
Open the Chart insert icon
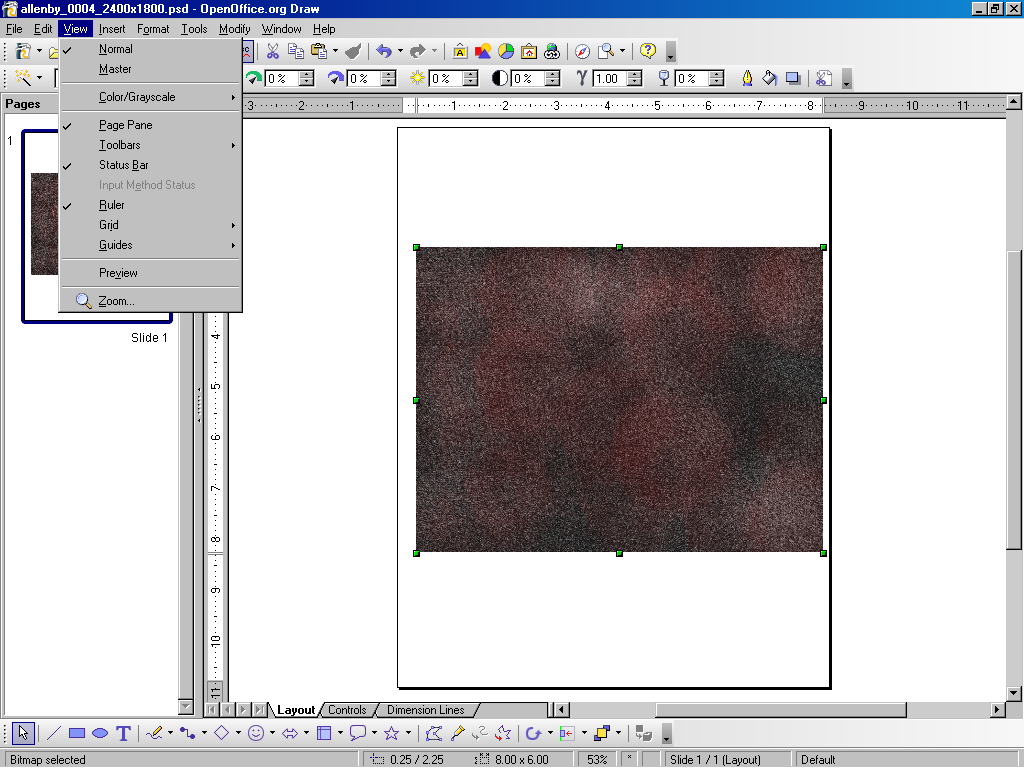506,51
